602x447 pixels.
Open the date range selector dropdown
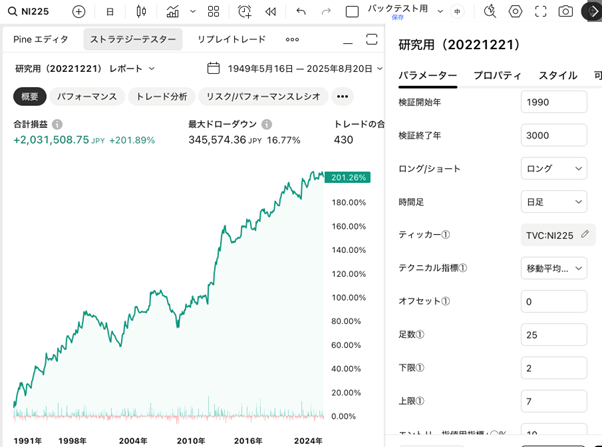(295, 69)
